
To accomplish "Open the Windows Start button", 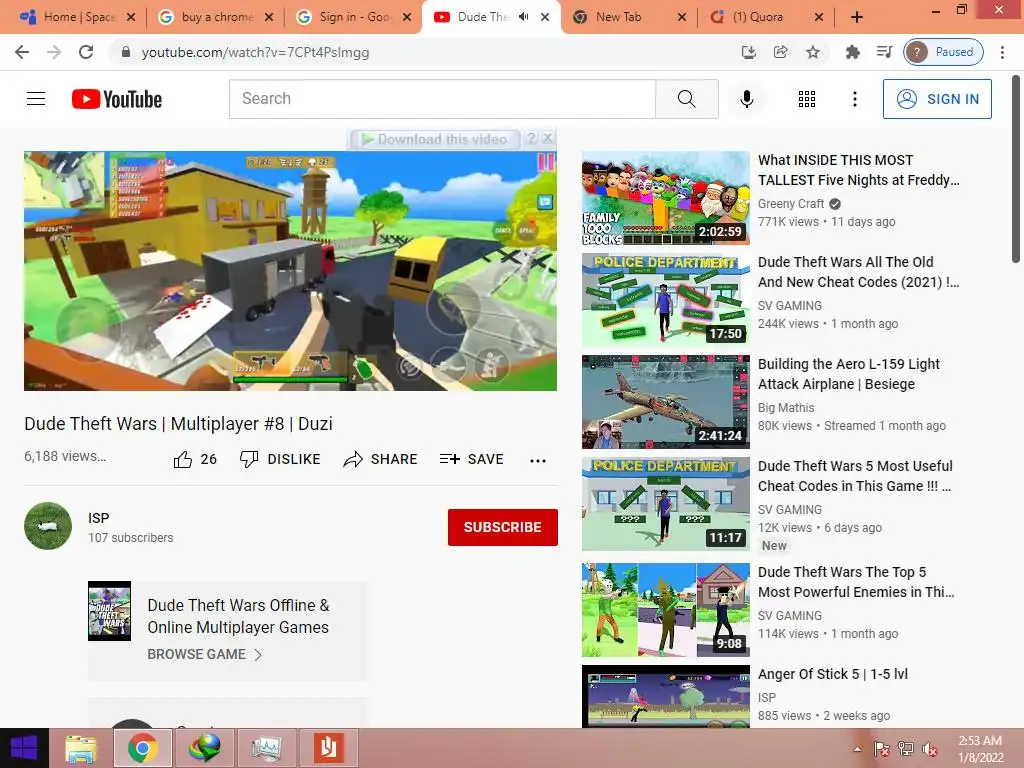I will click(24, 748).
